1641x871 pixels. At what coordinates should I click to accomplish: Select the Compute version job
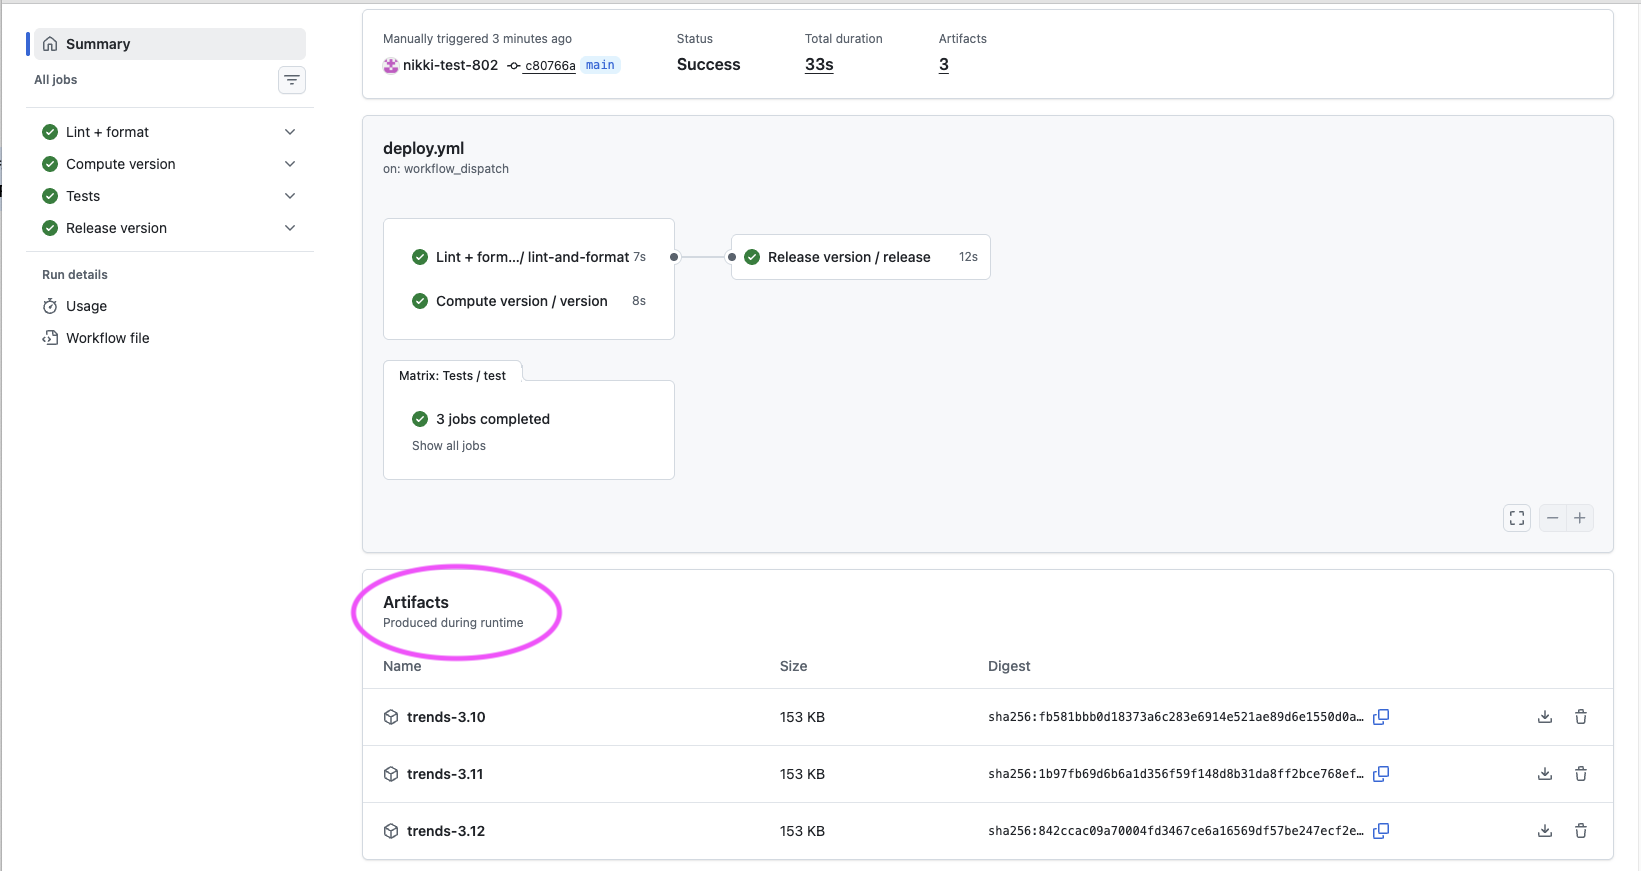tap(120, 164)
